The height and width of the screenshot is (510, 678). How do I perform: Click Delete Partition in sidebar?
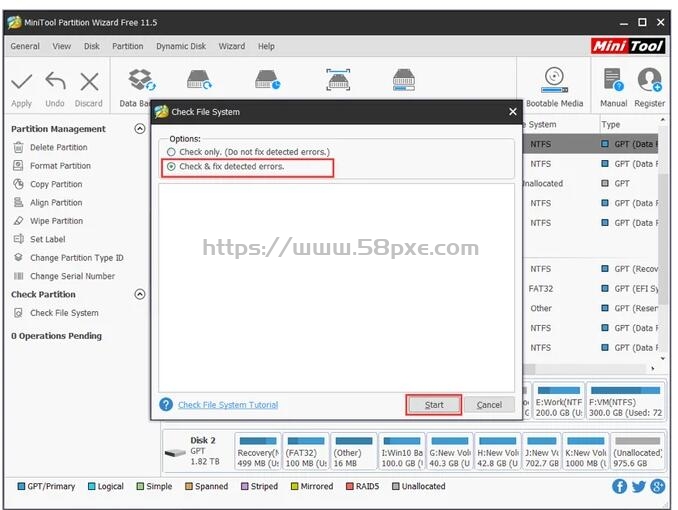[x=58, y=148]
